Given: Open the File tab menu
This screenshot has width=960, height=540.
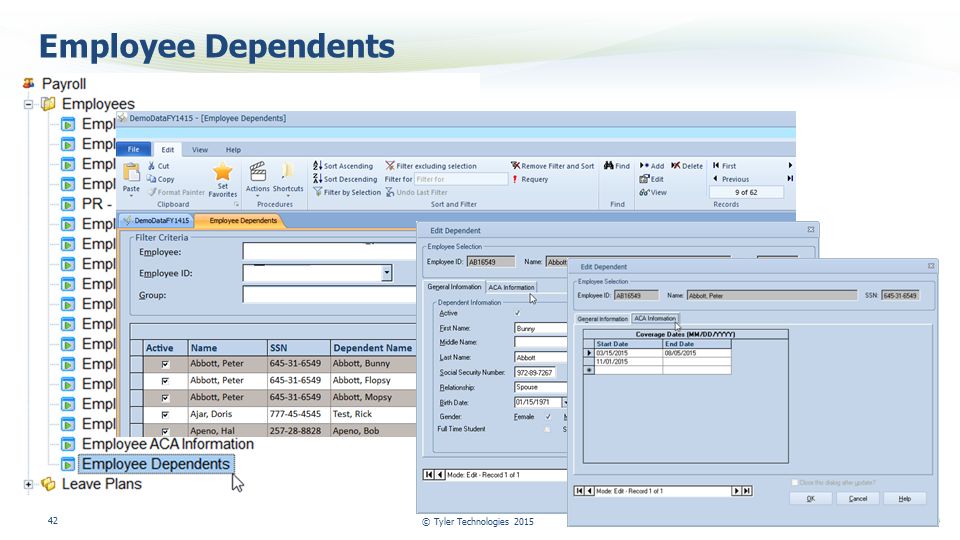Looking at the screenshot, I should click(133, 149).
